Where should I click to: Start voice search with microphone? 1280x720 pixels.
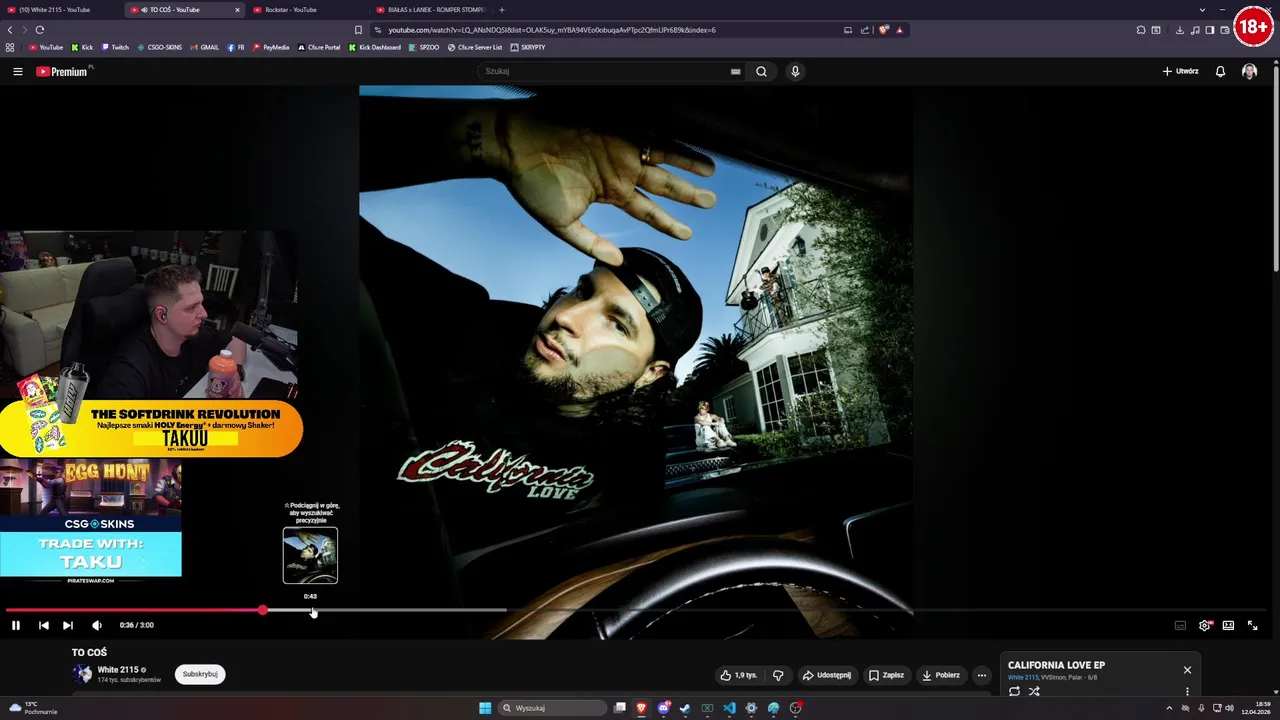click(795, 71)
